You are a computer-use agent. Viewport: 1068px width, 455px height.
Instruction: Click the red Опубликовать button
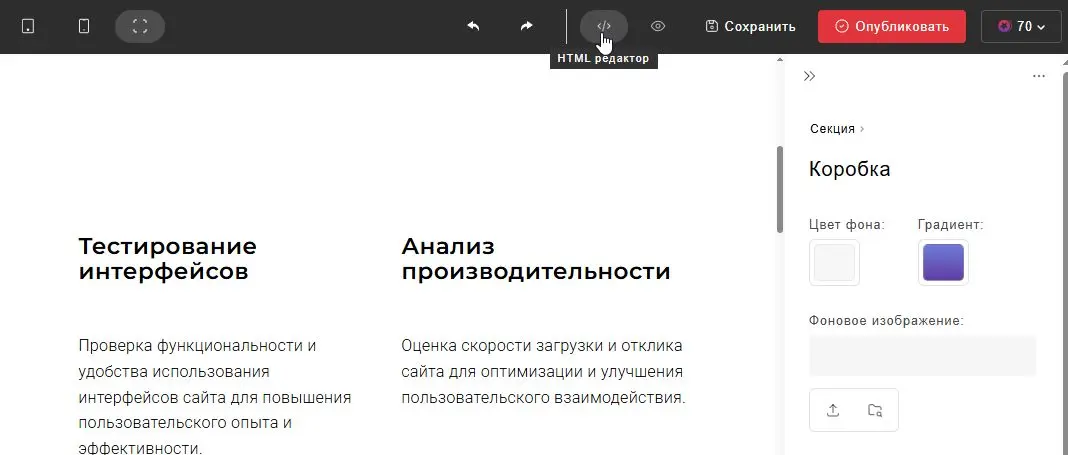[x=892, y=27]
